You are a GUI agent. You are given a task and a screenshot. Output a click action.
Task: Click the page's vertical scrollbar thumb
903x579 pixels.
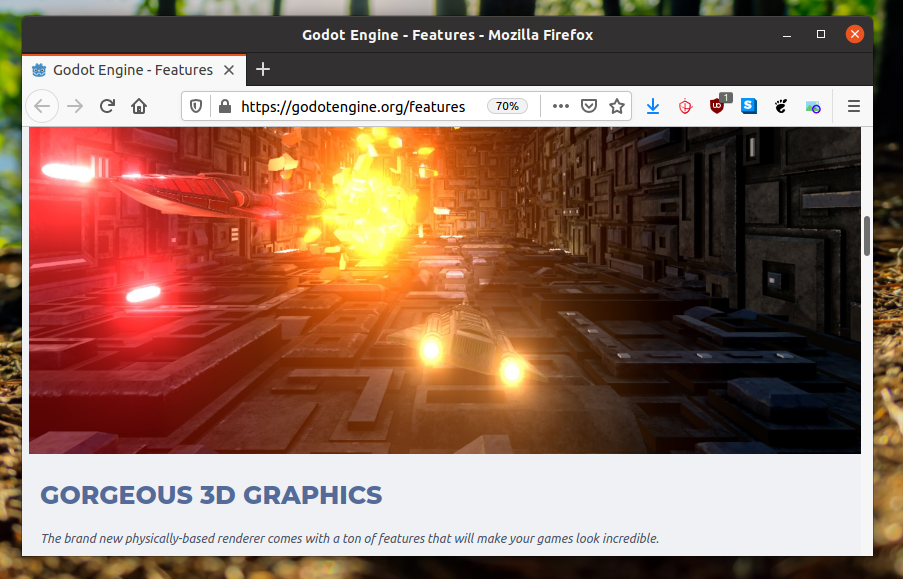[867, 235]
